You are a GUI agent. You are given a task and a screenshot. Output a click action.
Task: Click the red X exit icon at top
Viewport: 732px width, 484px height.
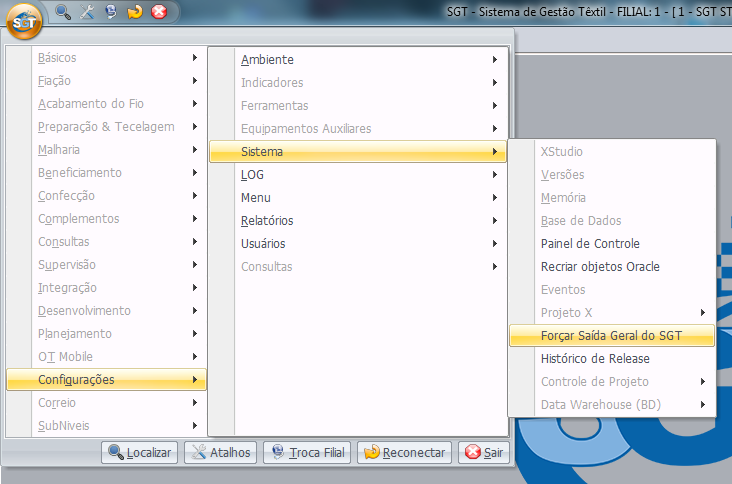(158, 12)
